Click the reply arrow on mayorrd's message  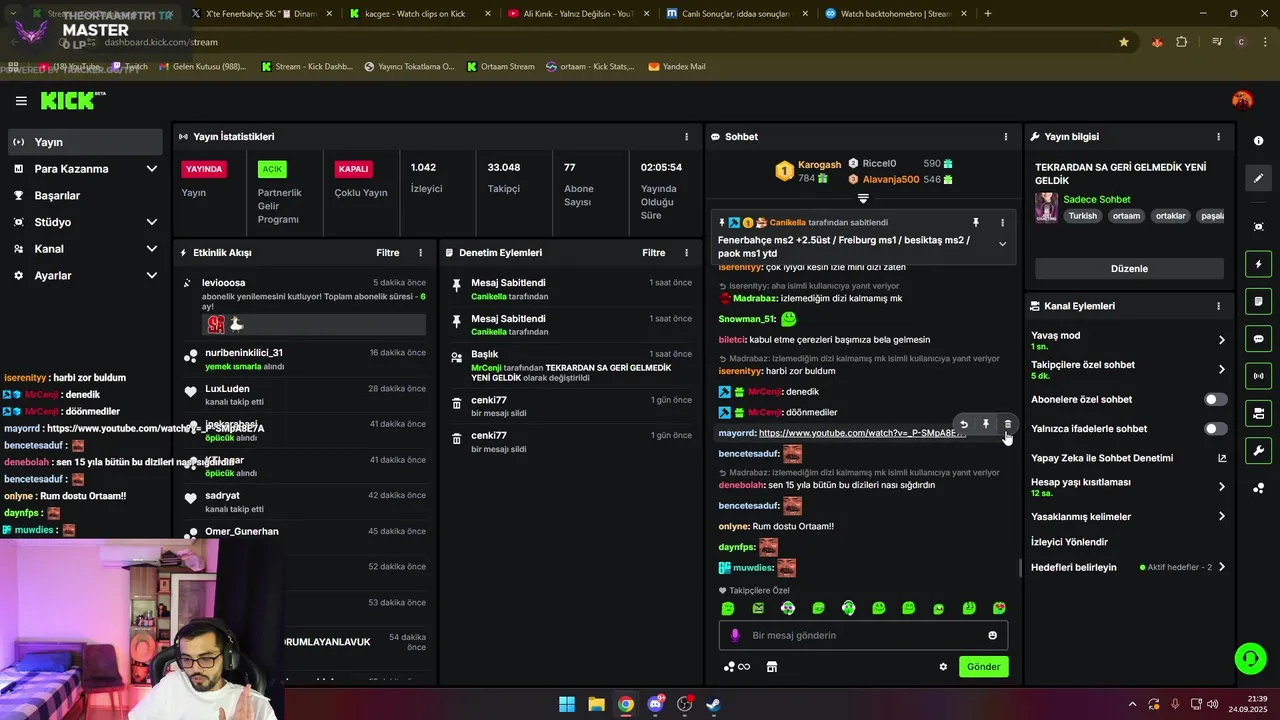pyautogui.click(x=964, y=424)
